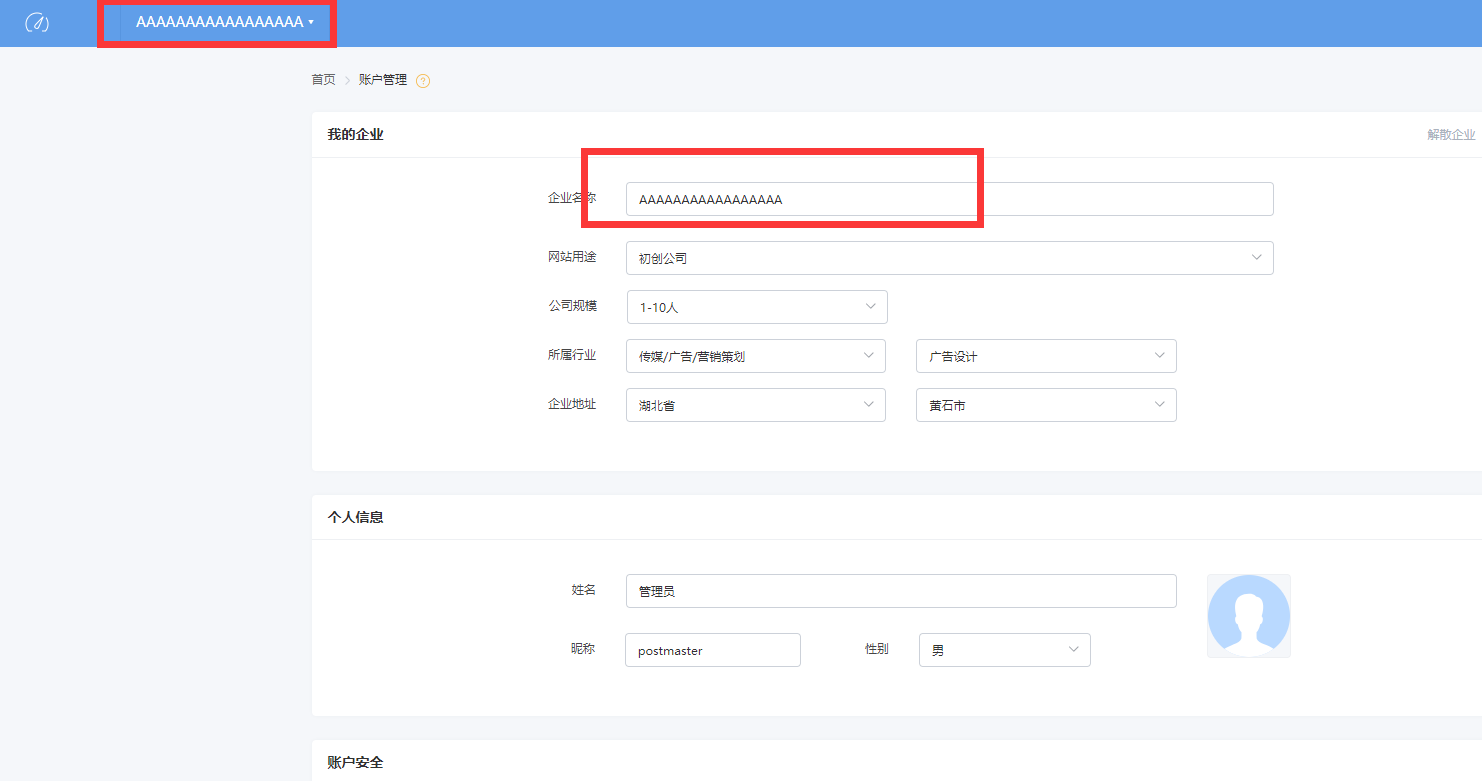This screenshot has height=781, width=1482.
Task: Go to 首页 in the breadcrumb
Action: (x=323, y=80)
